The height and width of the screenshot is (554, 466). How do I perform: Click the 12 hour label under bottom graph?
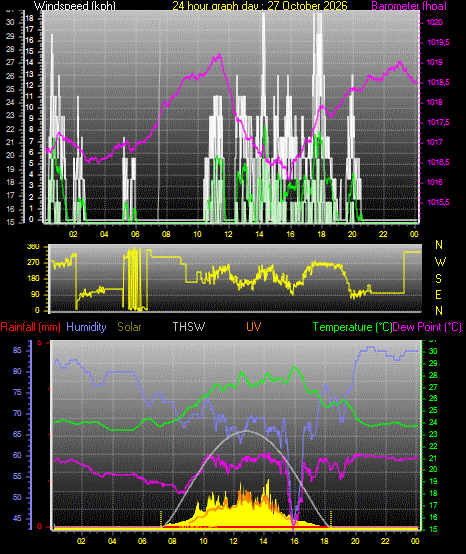click(234, 541)
